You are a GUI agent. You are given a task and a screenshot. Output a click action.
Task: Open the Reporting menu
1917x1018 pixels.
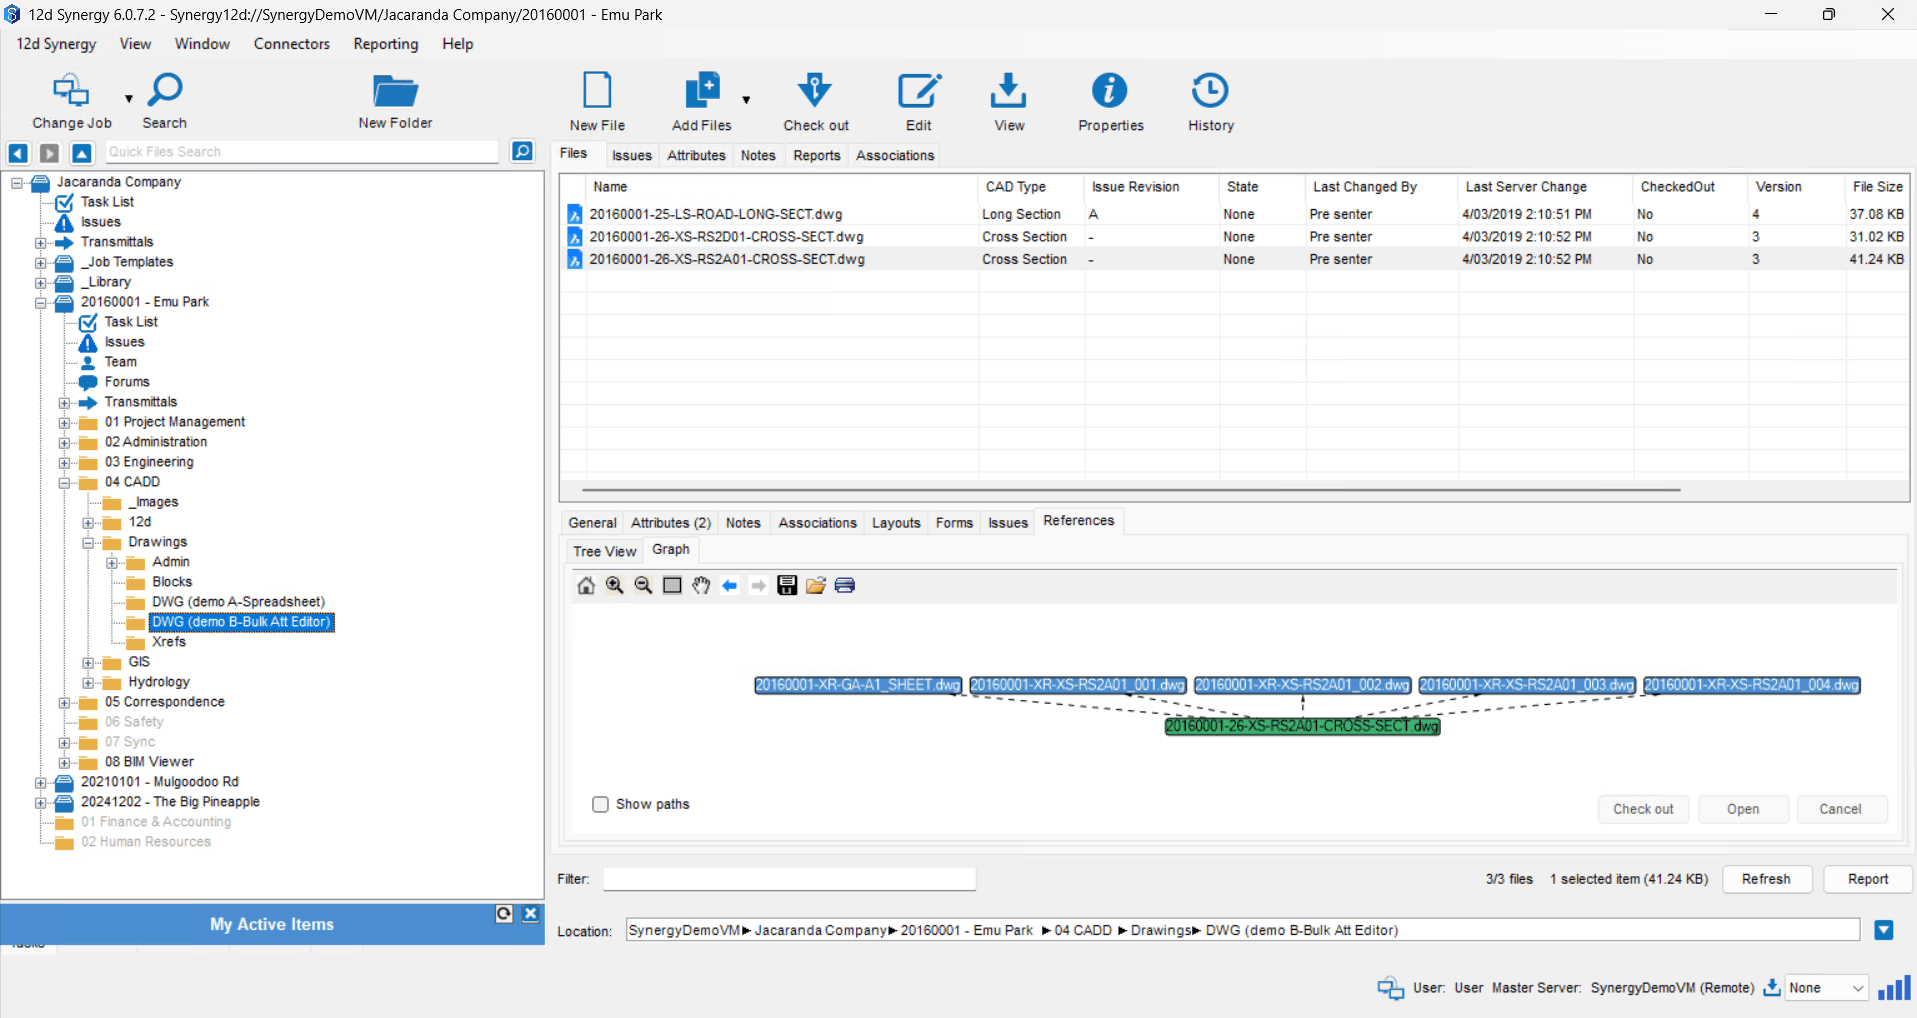[385, 44]
